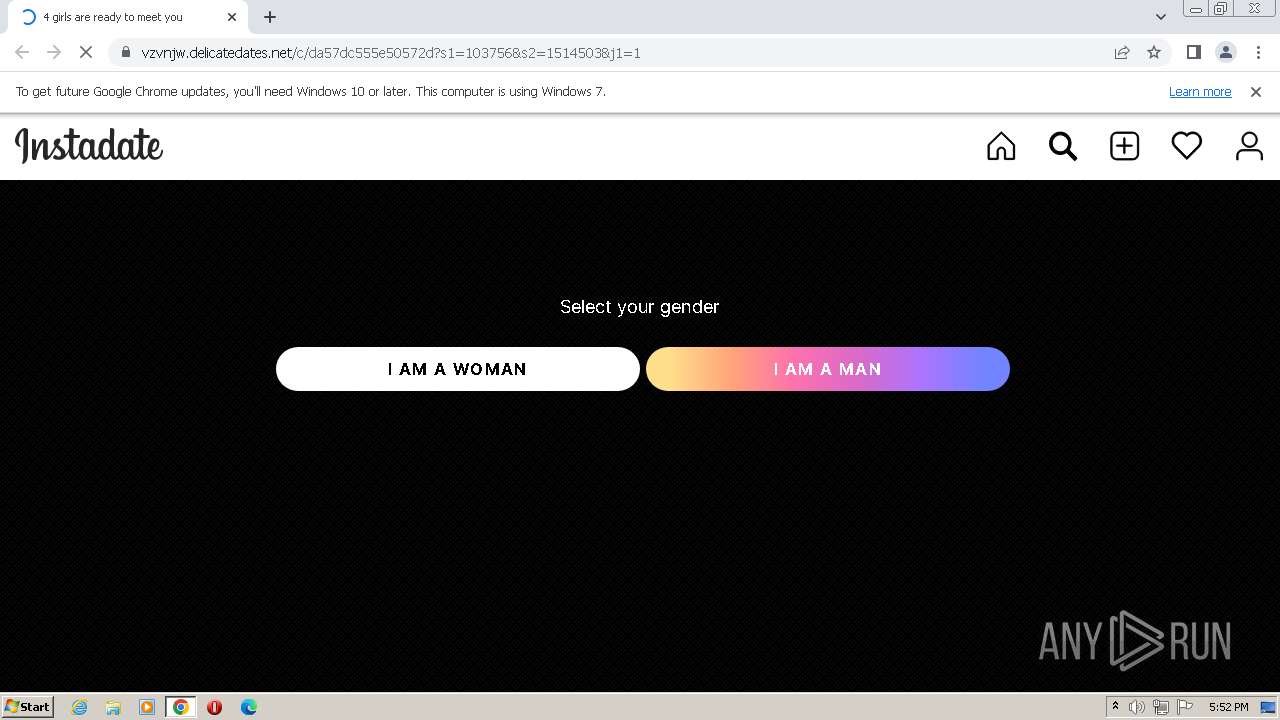Open Action Center flag icon
This screenshot has width=1280, height=720.
pos(1185,707)
